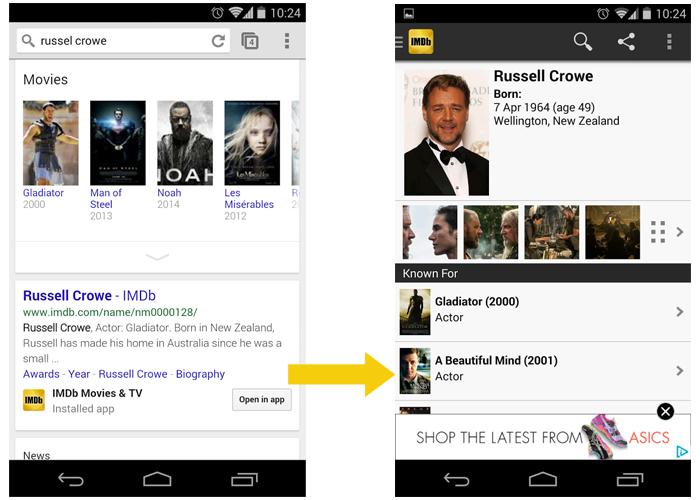Click the 'Biography' sitelink
700x500 pixels.
tap(200, 374)
